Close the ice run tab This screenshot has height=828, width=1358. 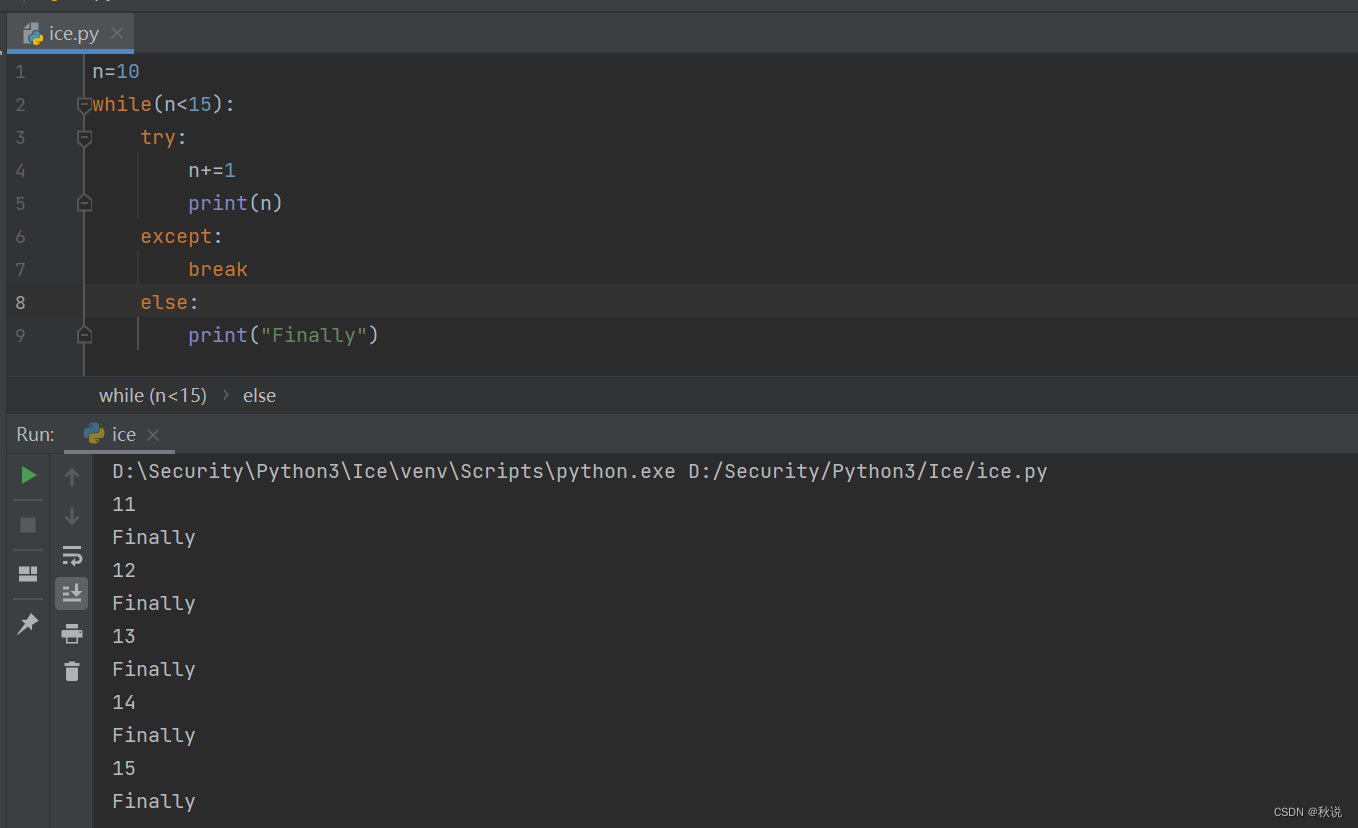(x=153, y=434)
